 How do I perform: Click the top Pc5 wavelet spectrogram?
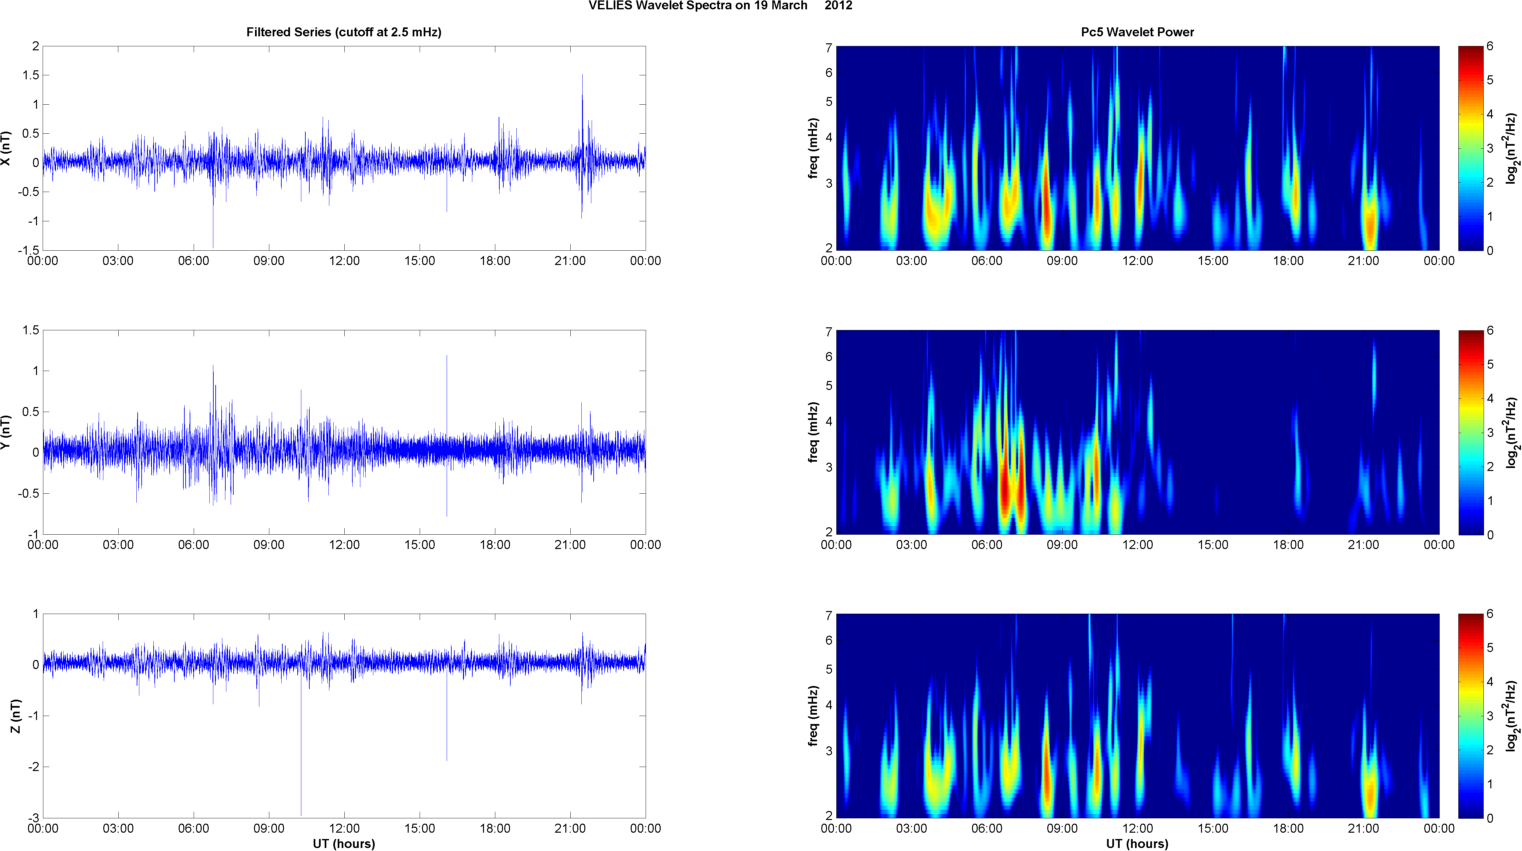pos(1137,148)
